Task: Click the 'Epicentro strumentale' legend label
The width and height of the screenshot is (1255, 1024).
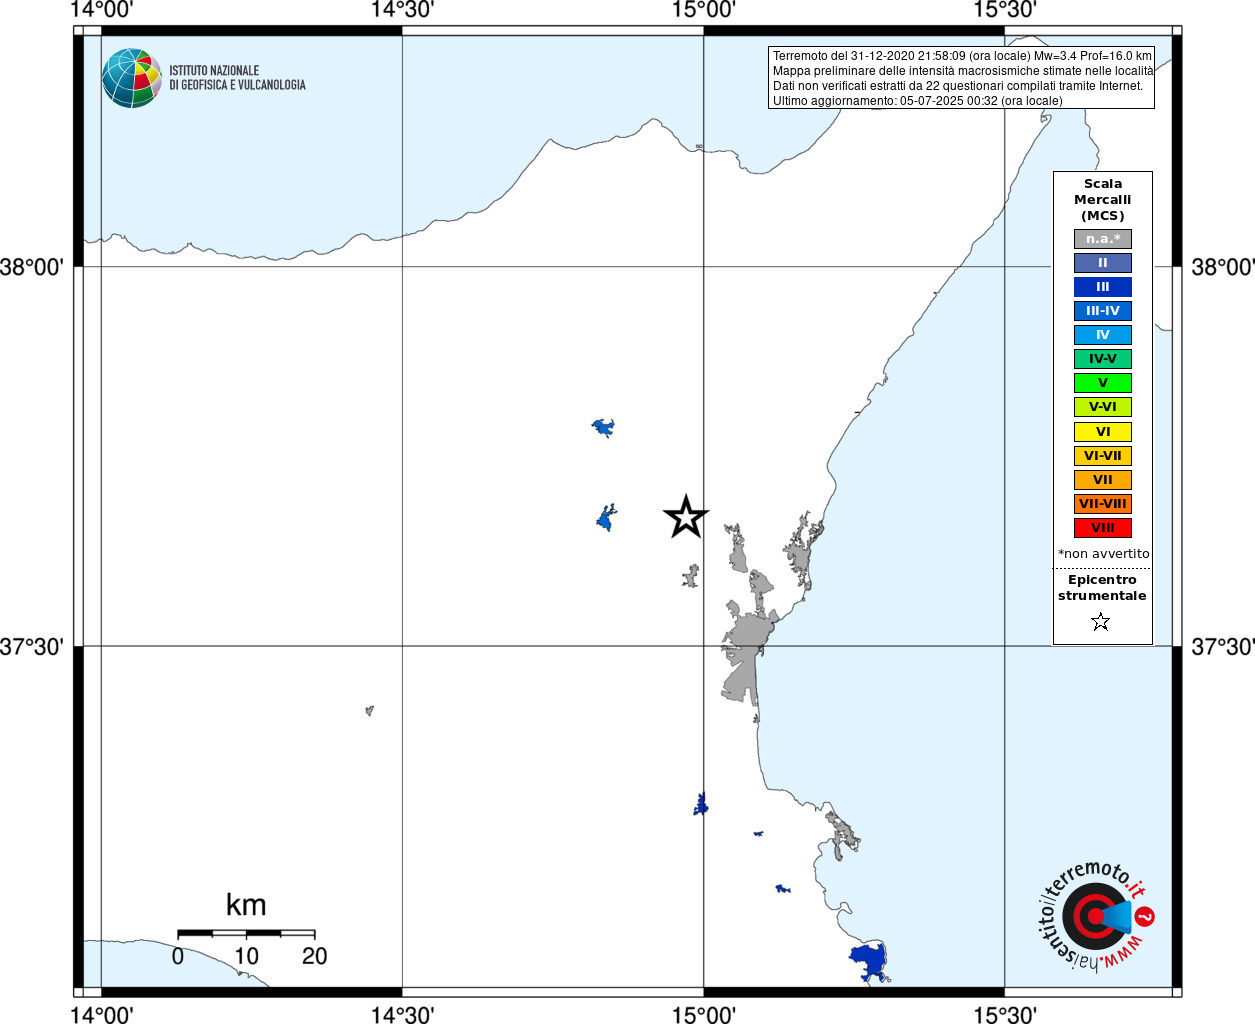Action: (x=1102, y=588)
